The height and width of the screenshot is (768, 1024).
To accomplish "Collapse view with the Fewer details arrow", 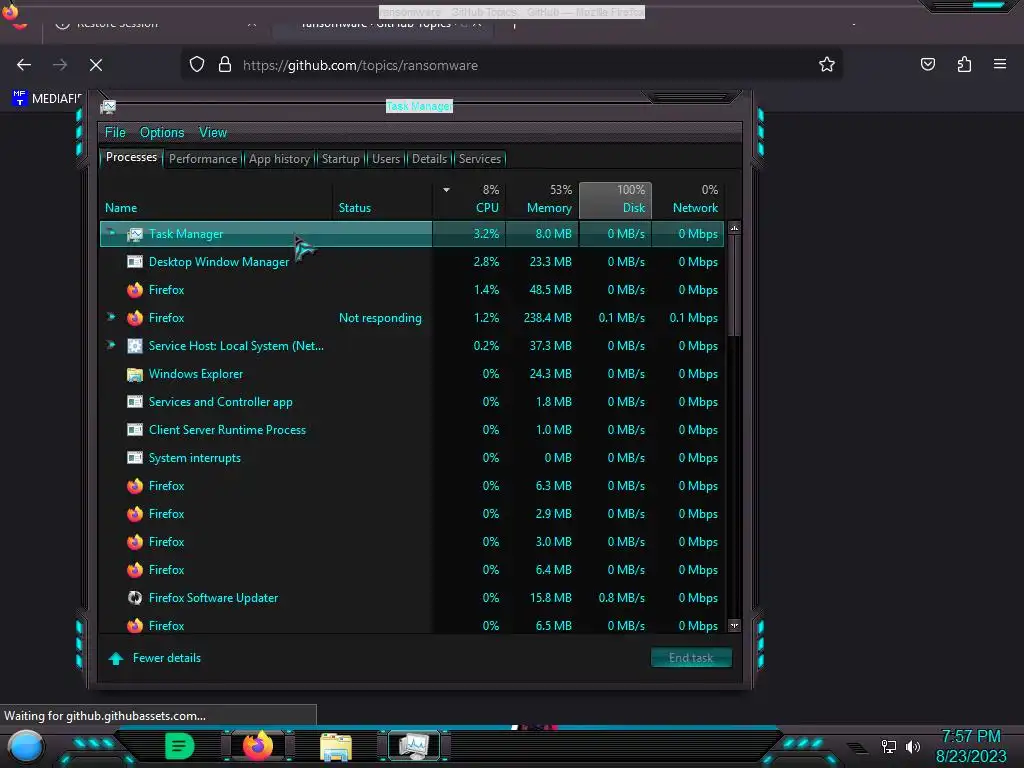I will 116,658.
